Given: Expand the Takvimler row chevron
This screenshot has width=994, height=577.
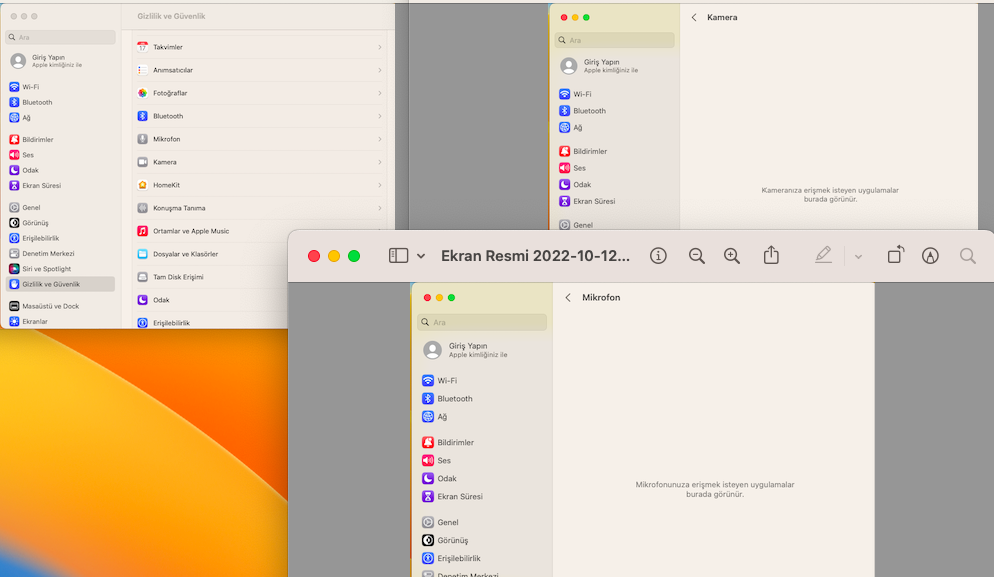Looking at the screenshot, I should [380, 47].
